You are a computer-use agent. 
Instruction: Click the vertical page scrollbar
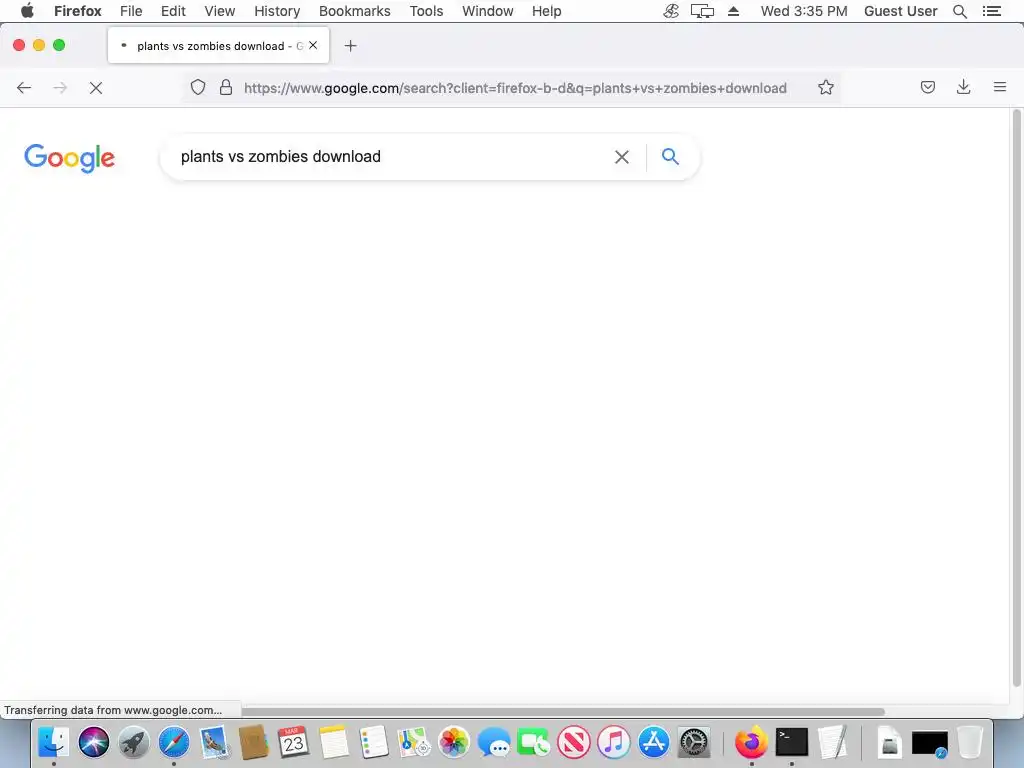1016,398
